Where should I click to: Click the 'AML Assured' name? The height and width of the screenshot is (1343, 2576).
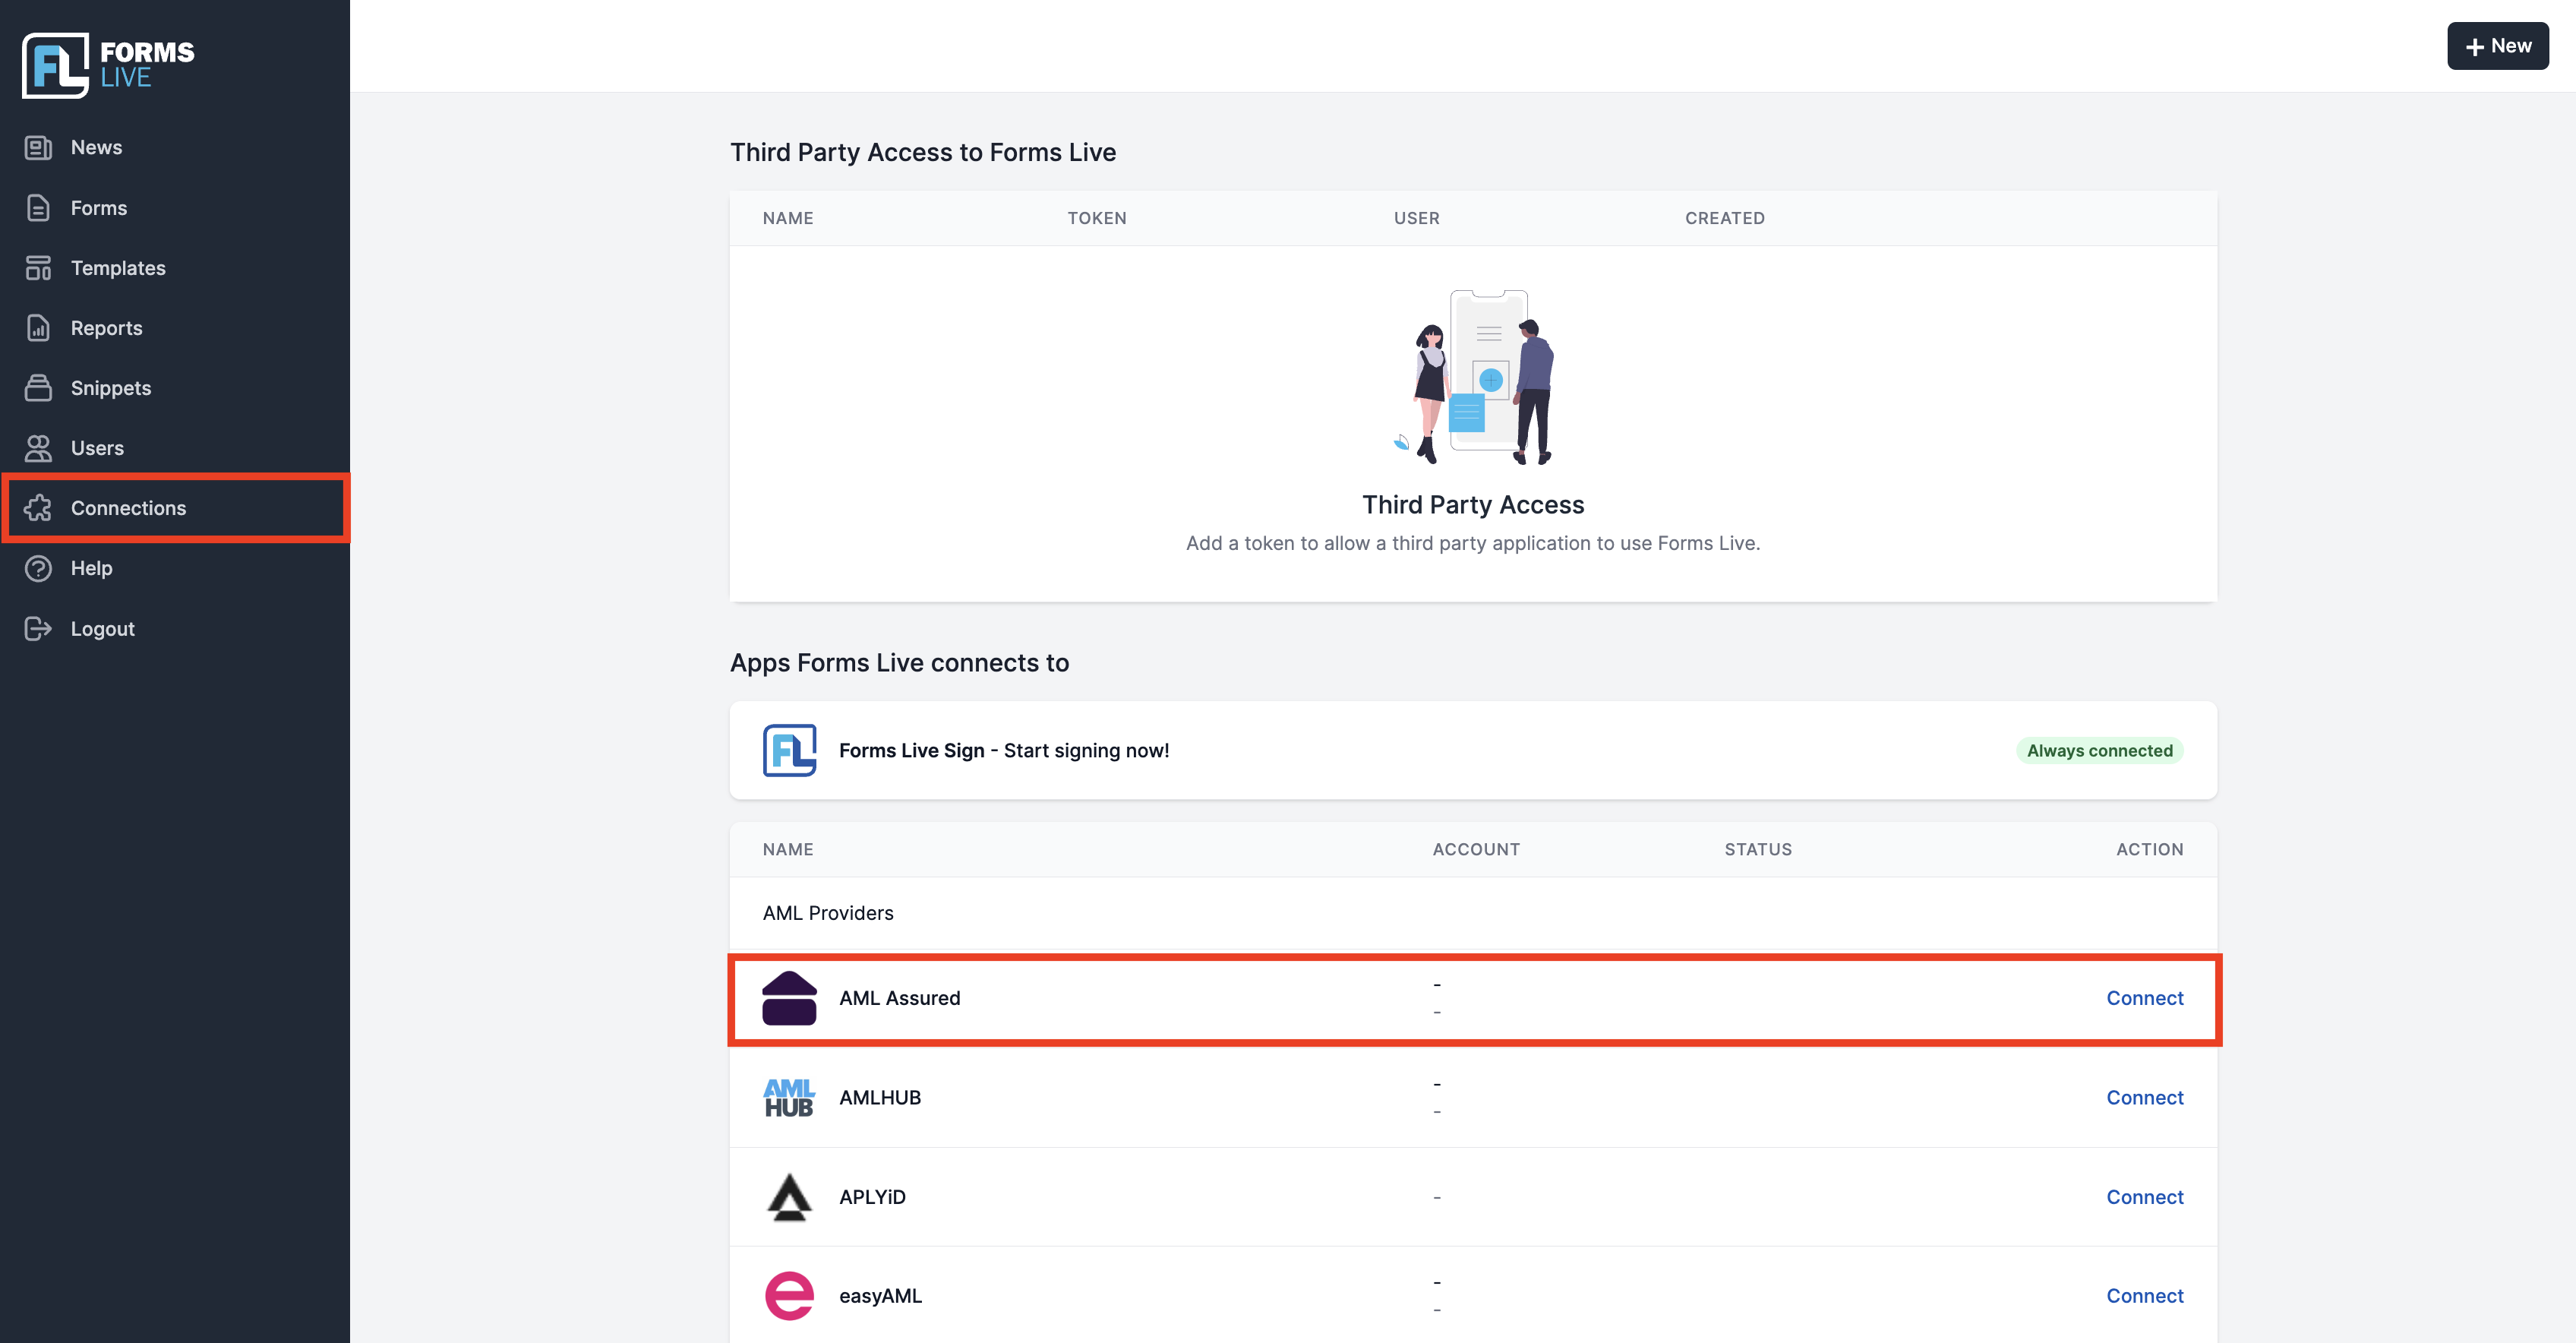(x=899, y=998)
